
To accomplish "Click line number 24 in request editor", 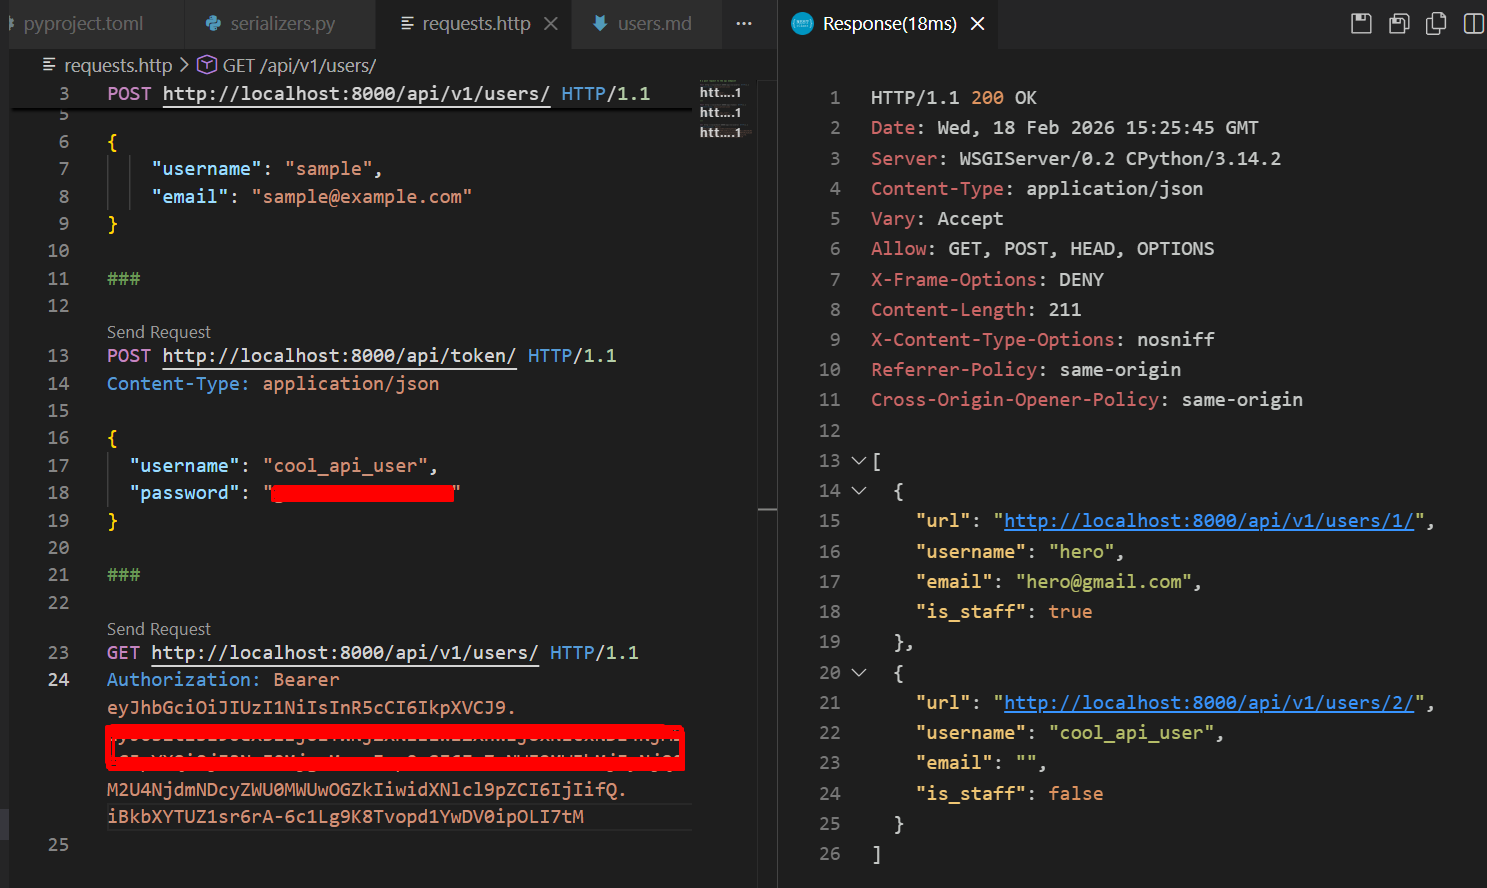I will point(59,680).
